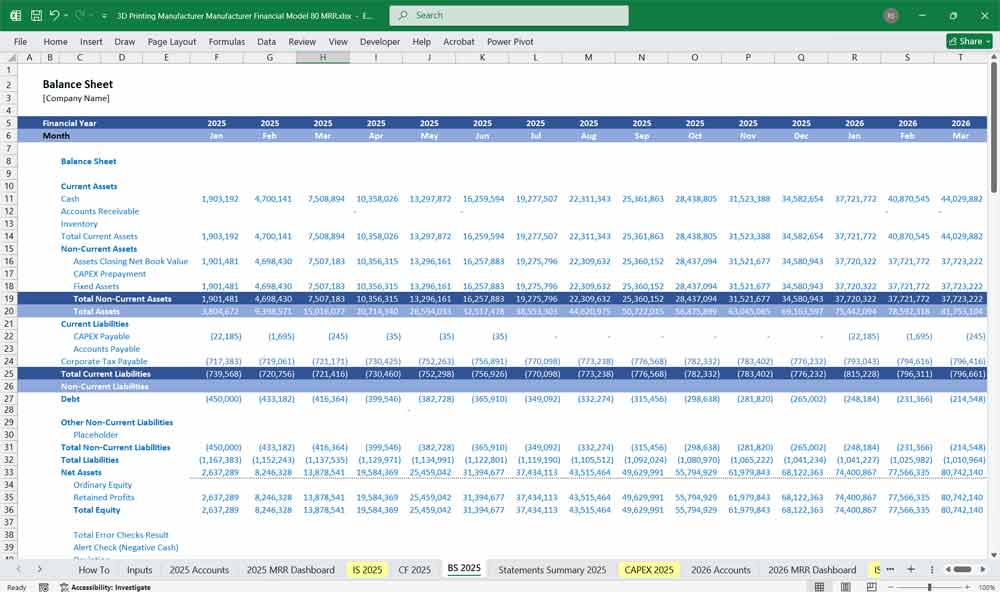The height and width of the screenshot is (592, 1000).
Task: Switch to Page Layout view icon
Action: (845, 587)
